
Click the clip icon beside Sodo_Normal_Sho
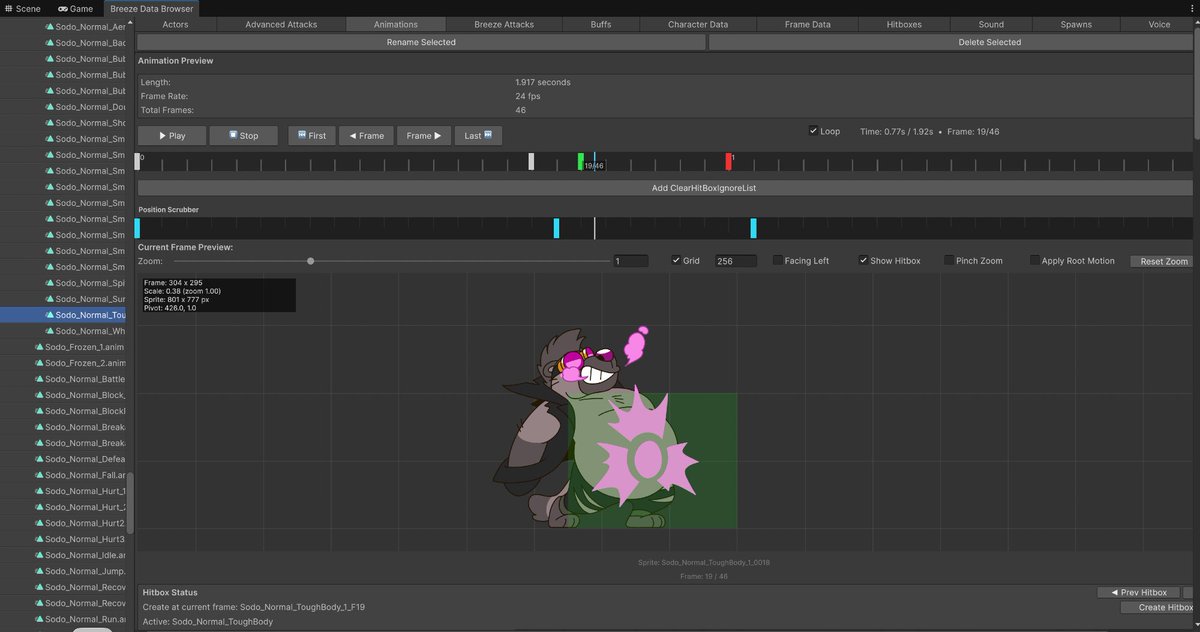50,122
